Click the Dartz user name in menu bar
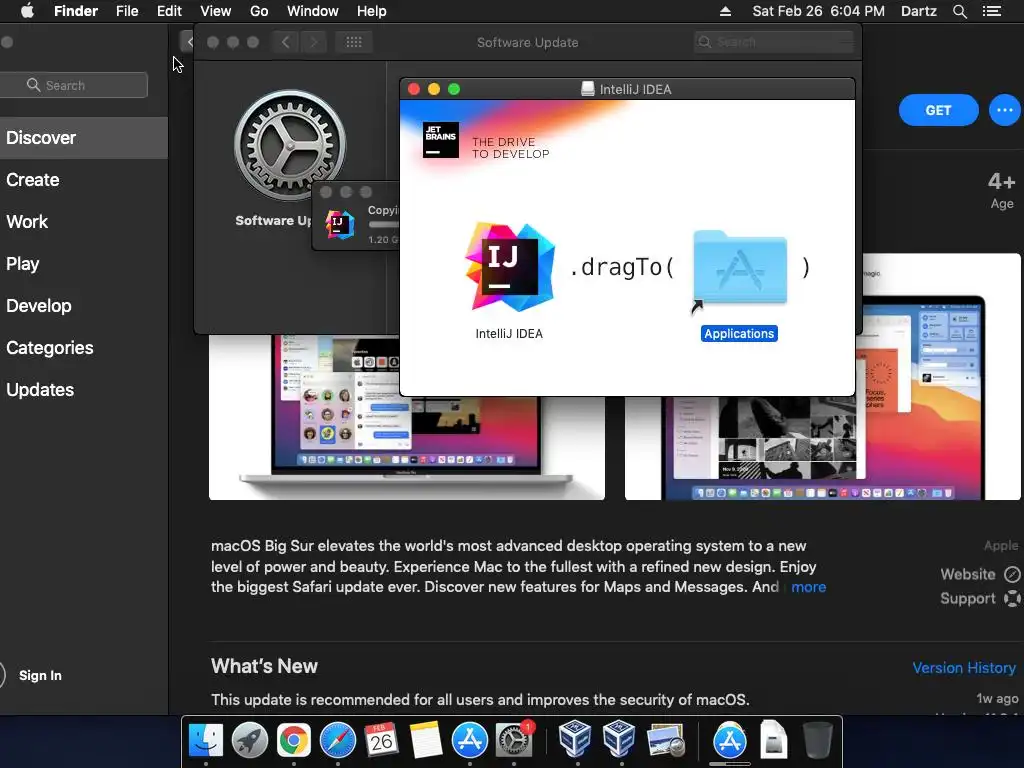 tap(919, 11)
